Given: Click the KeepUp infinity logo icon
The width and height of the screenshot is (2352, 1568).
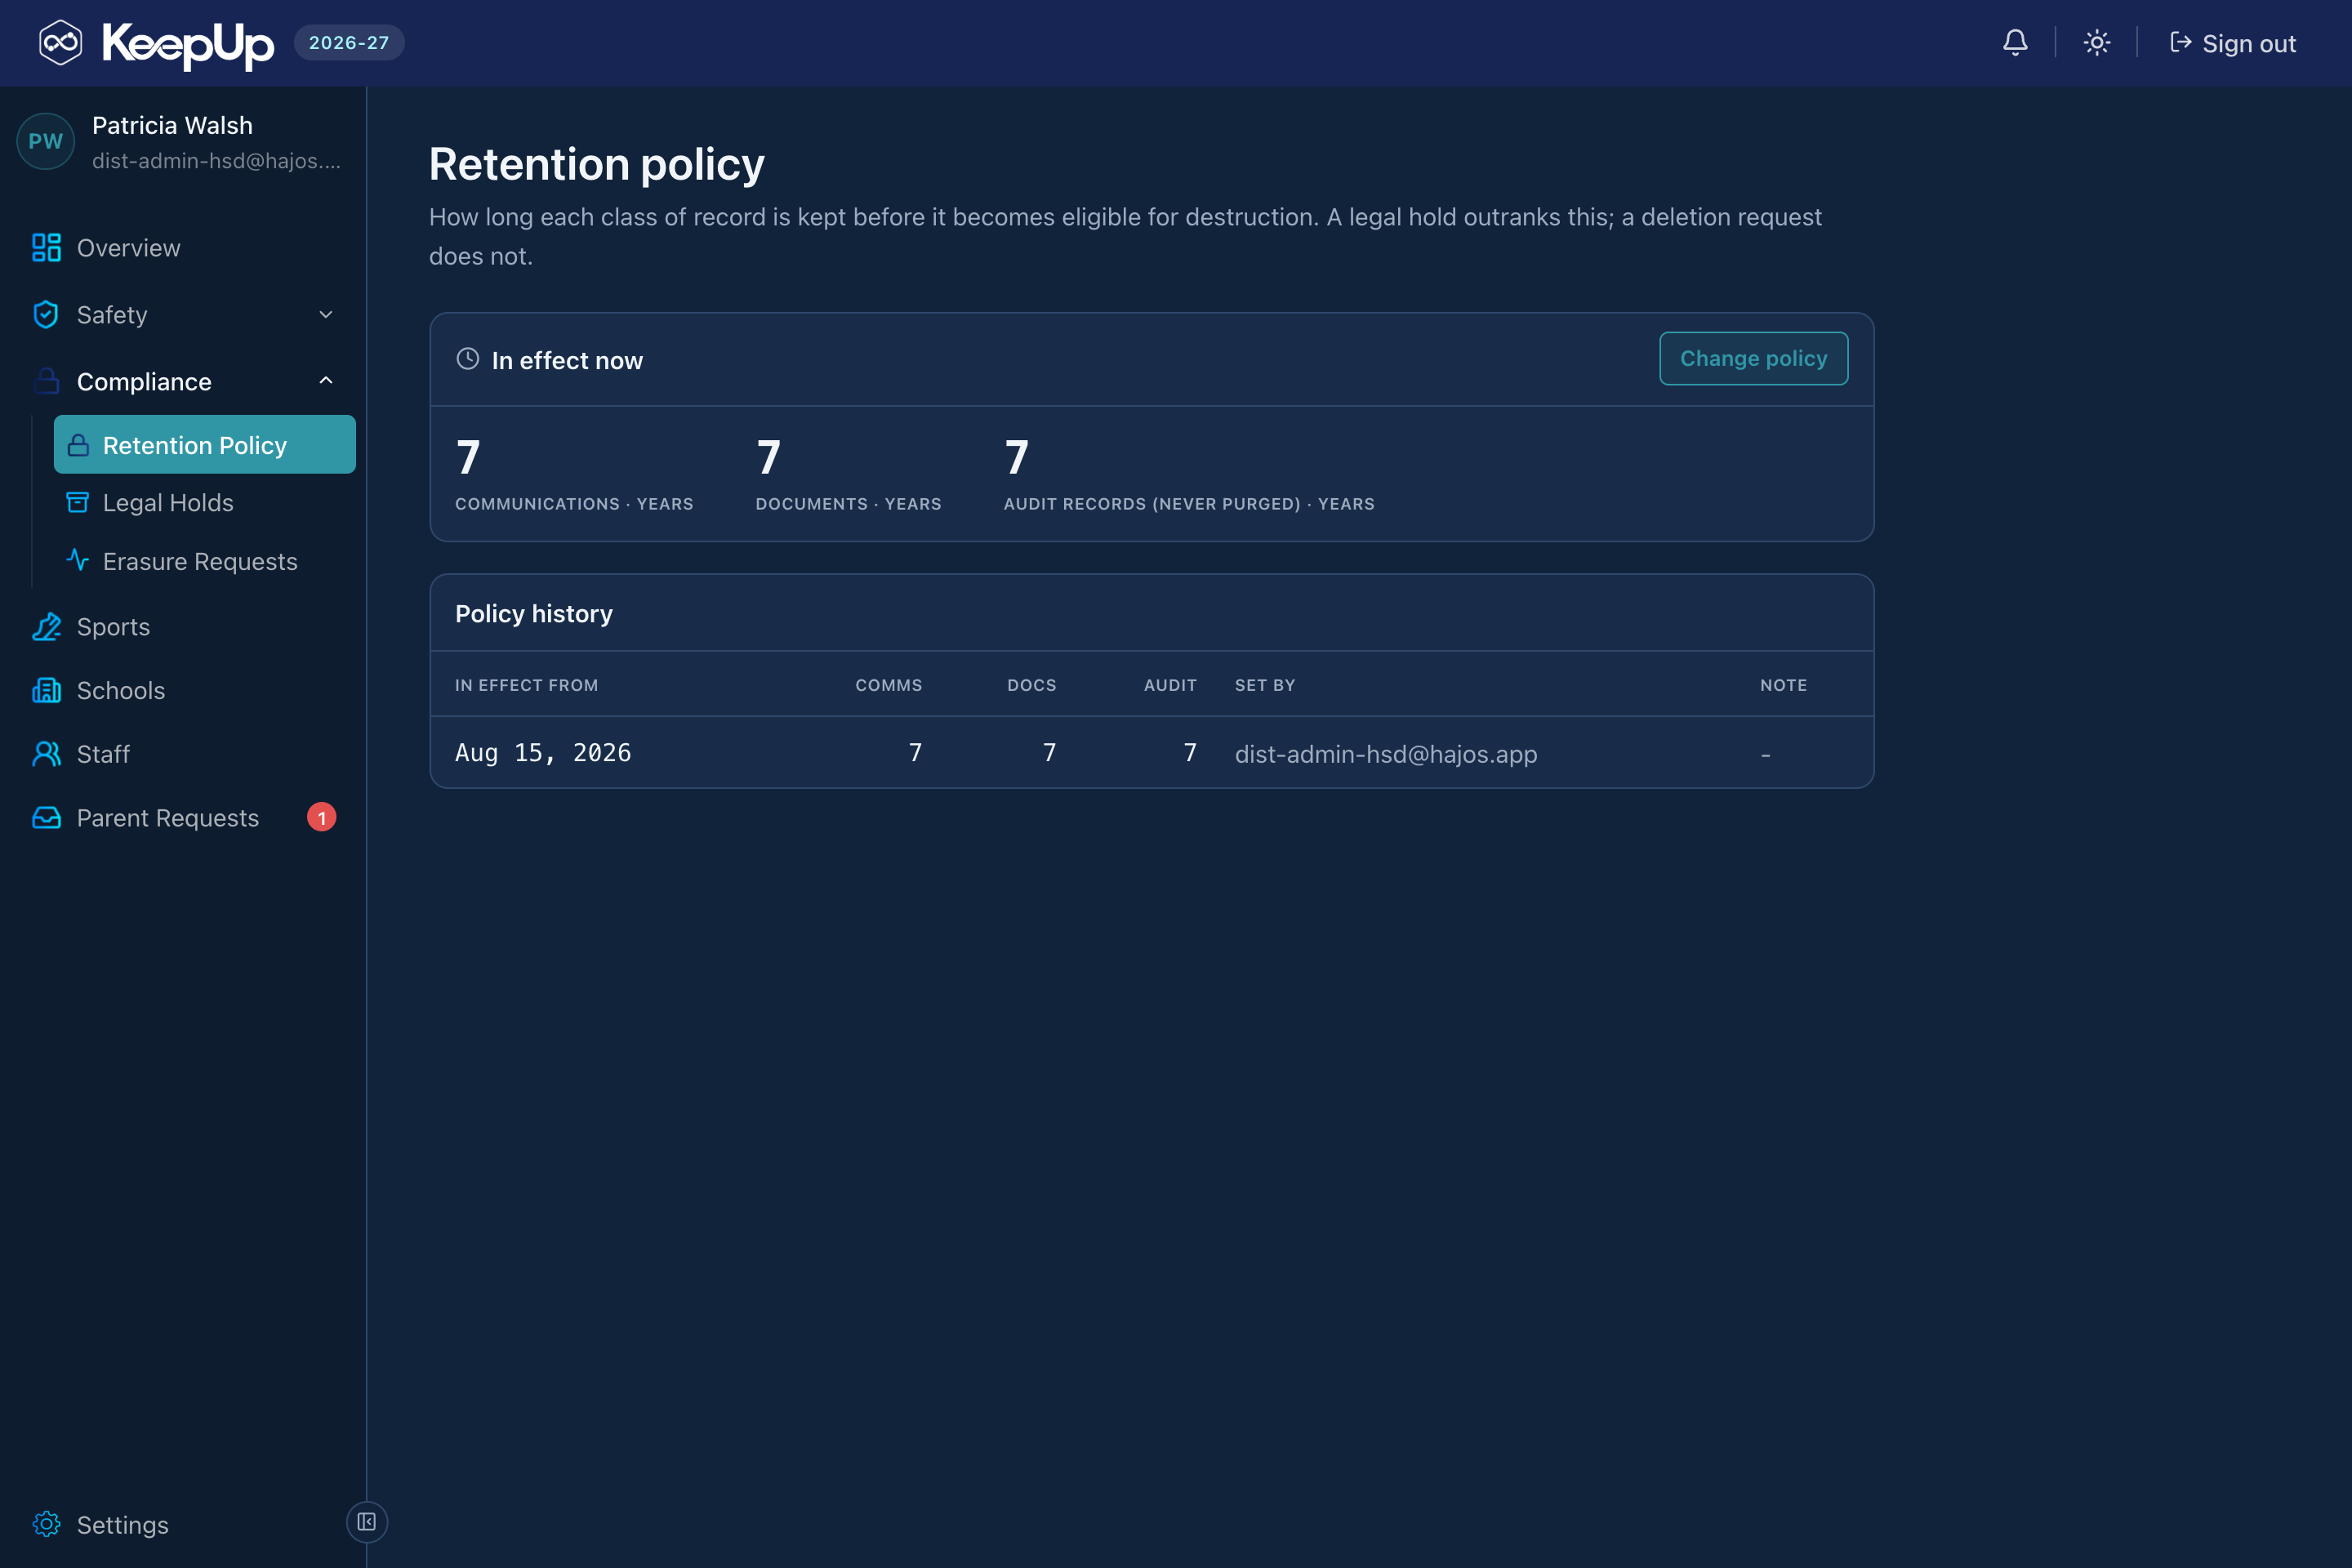Looking at the screenshot, I should [60, 43].
